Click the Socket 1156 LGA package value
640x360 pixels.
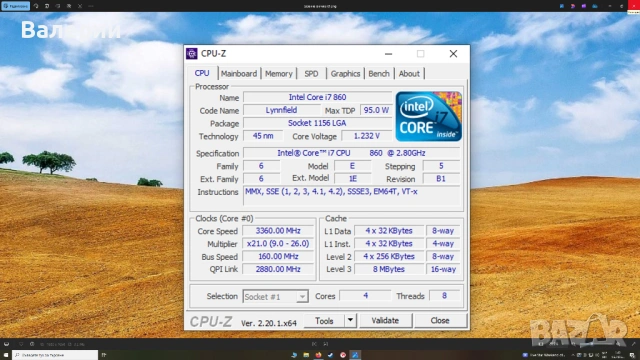click(317, 123)
